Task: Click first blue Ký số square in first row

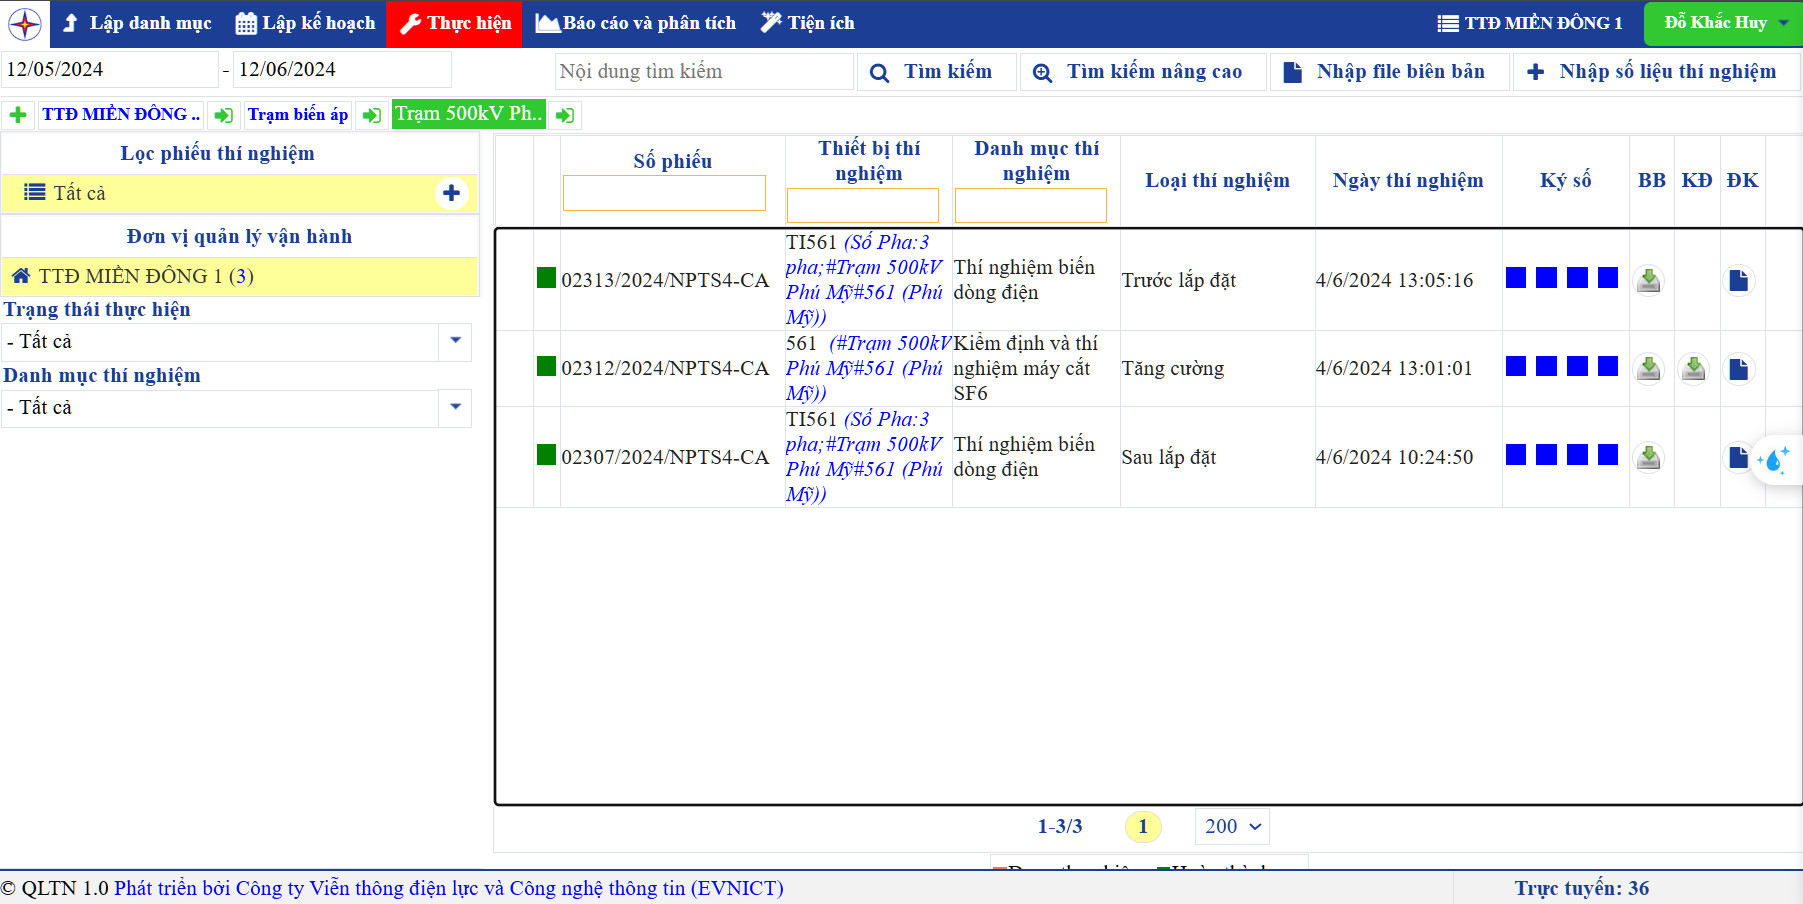Action: (x=1516, y=278)
